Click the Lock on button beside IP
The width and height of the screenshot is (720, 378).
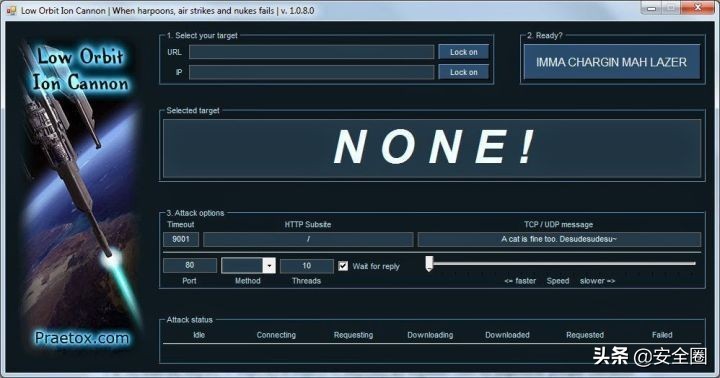click(463, 72)
